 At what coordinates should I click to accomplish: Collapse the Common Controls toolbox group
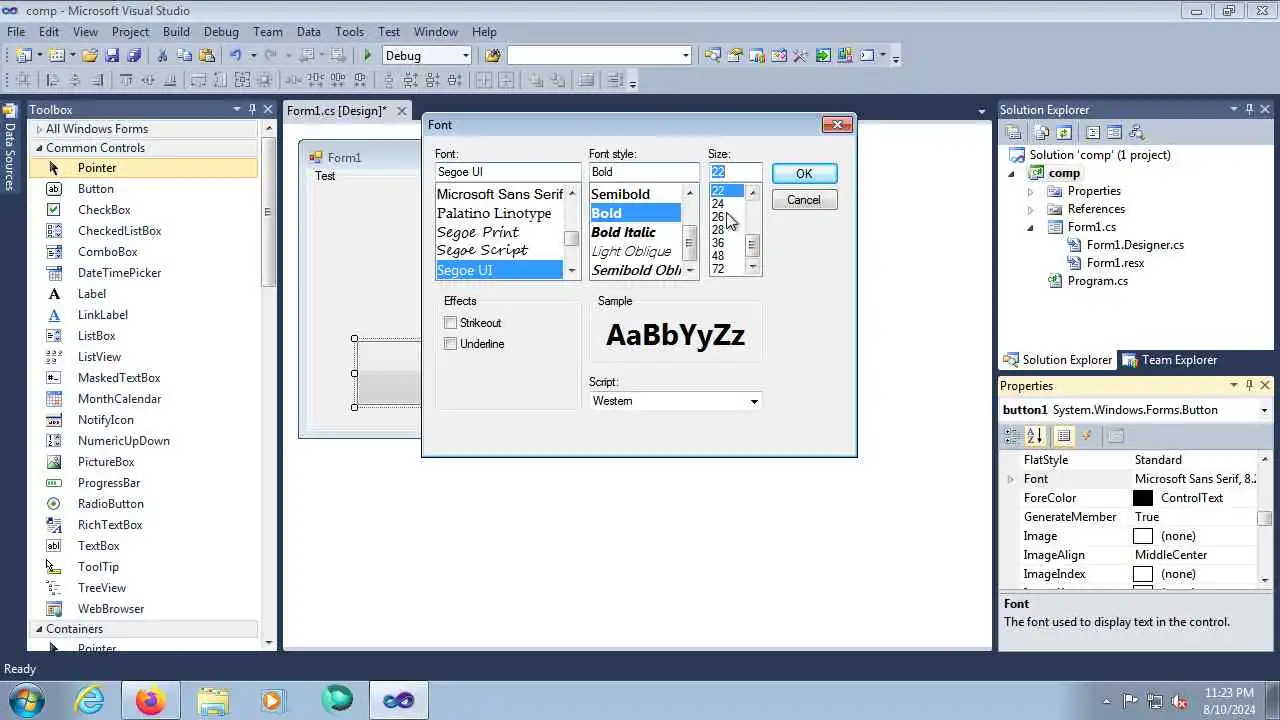coord(39,148)
